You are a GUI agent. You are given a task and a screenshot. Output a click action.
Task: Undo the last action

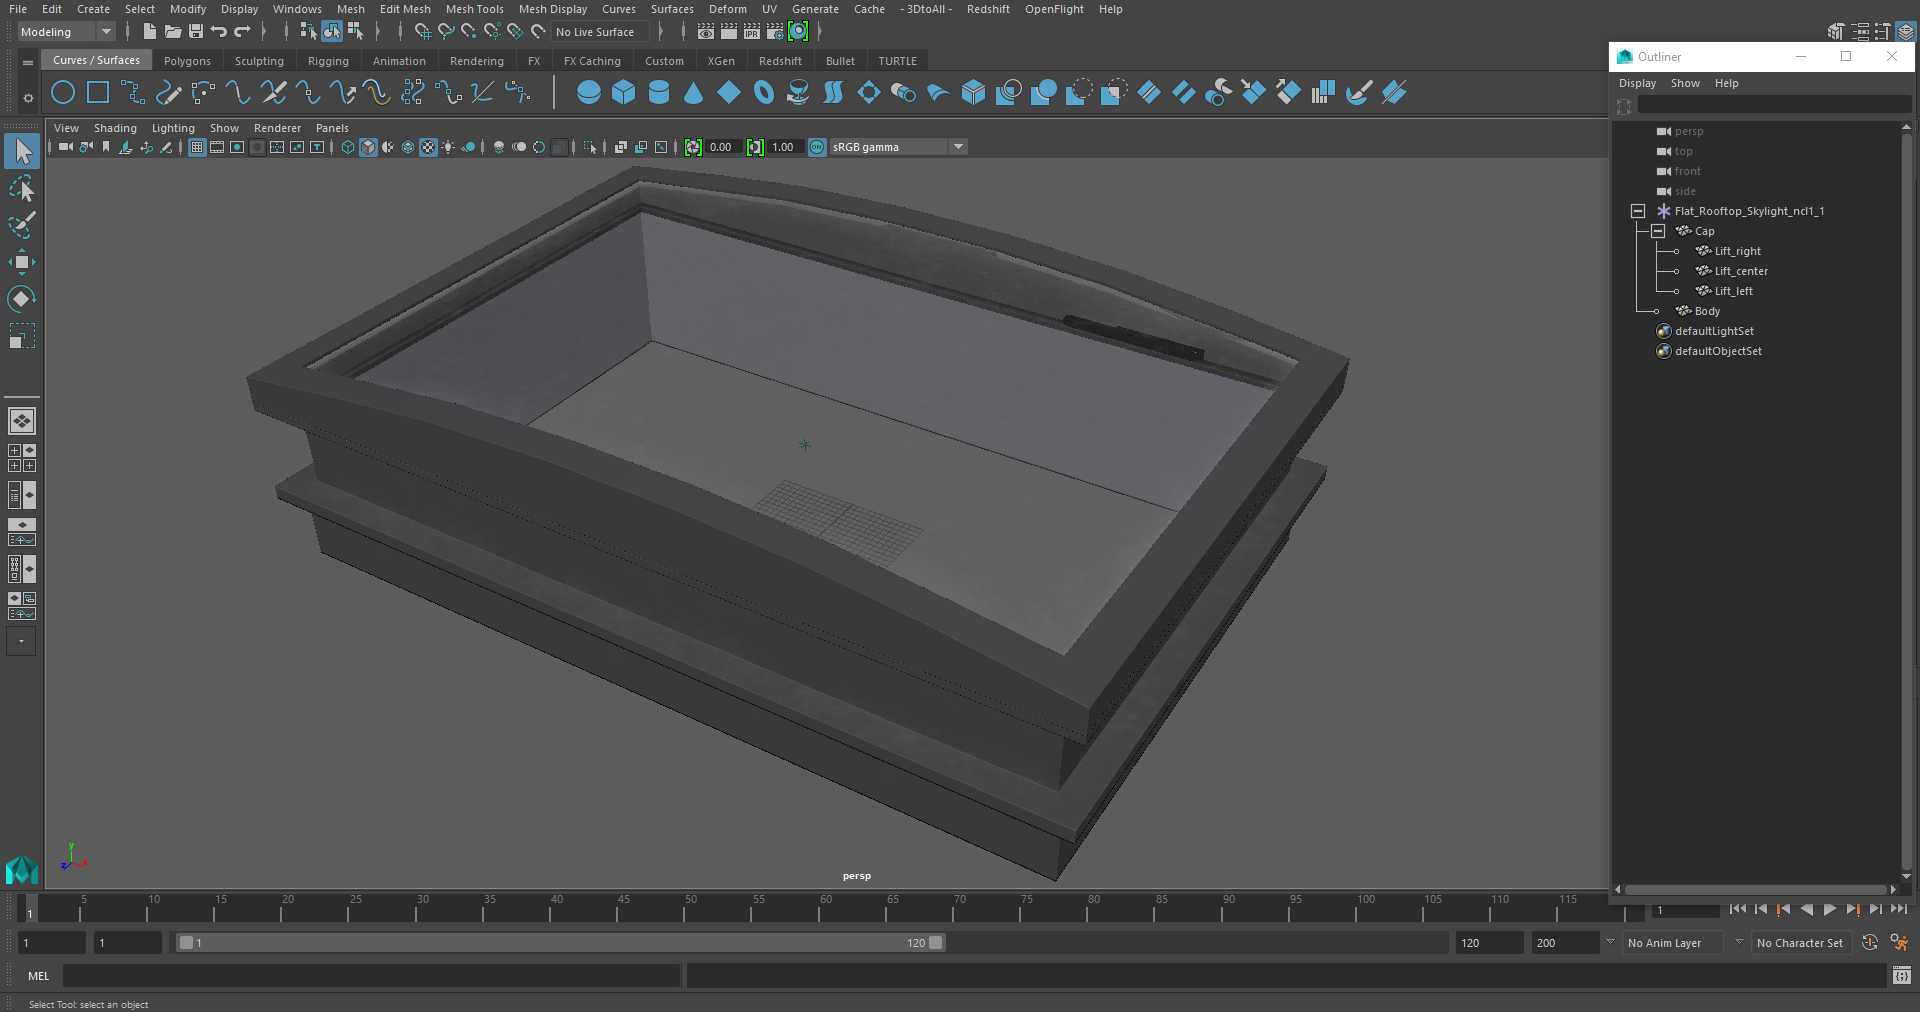219,32
